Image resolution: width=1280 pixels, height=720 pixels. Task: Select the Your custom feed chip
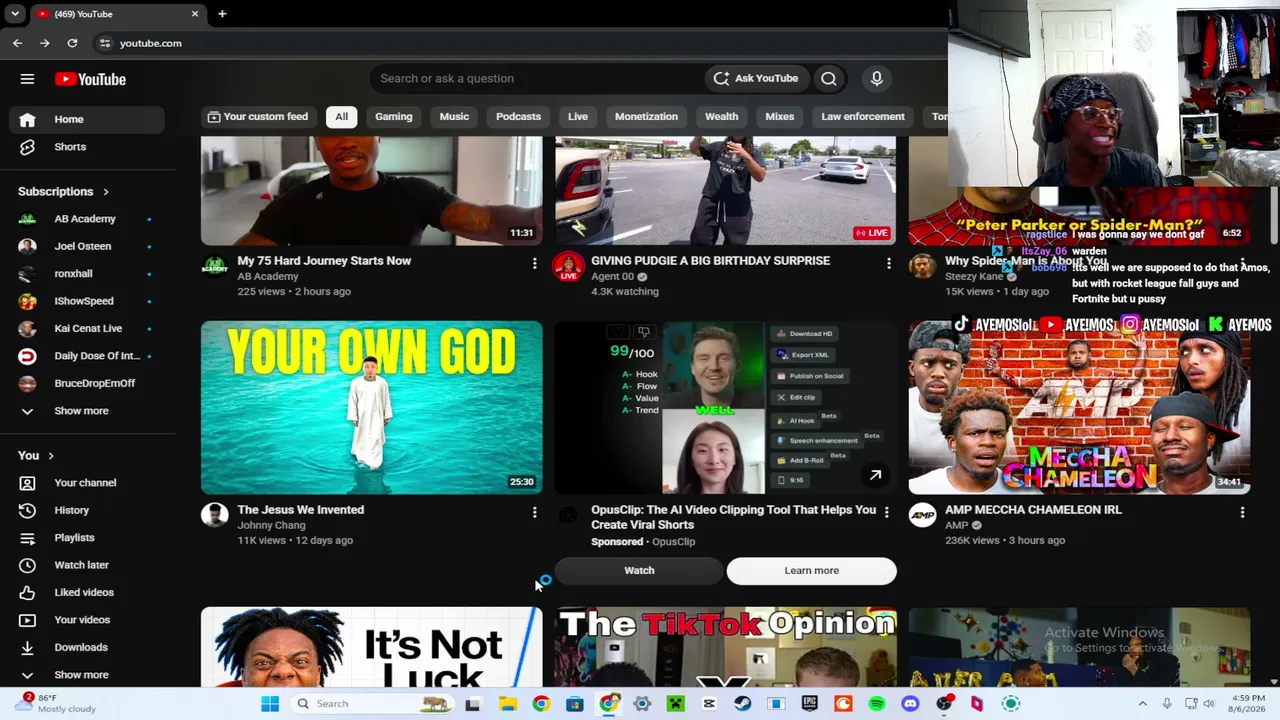258,117
